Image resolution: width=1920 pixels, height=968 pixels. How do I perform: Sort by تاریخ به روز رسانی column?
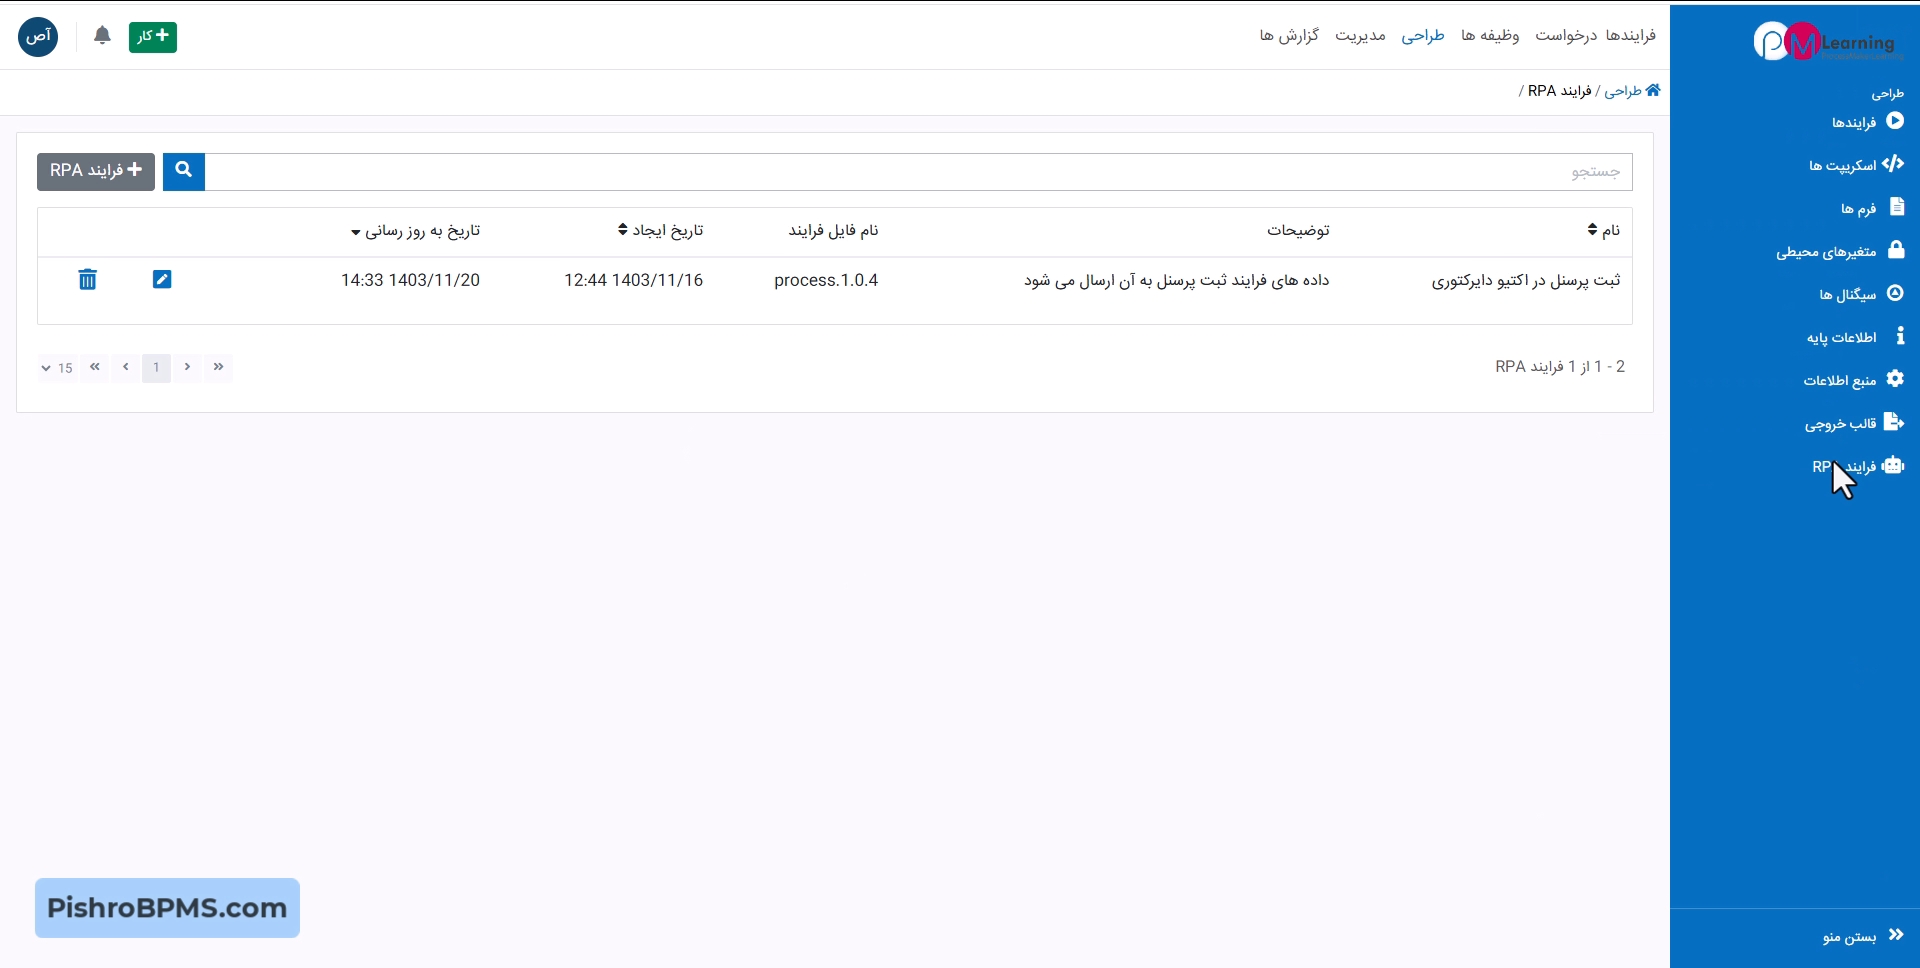click(416, 231)
